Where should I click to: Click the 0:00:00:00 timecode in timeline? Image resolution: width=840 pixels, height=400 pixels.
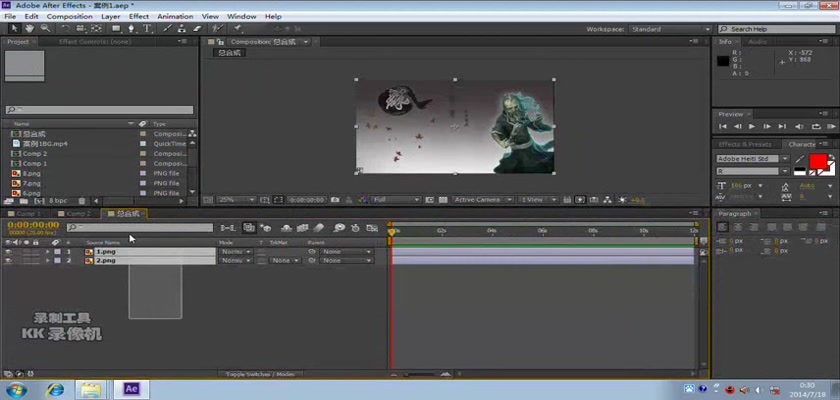click(33, 225)
